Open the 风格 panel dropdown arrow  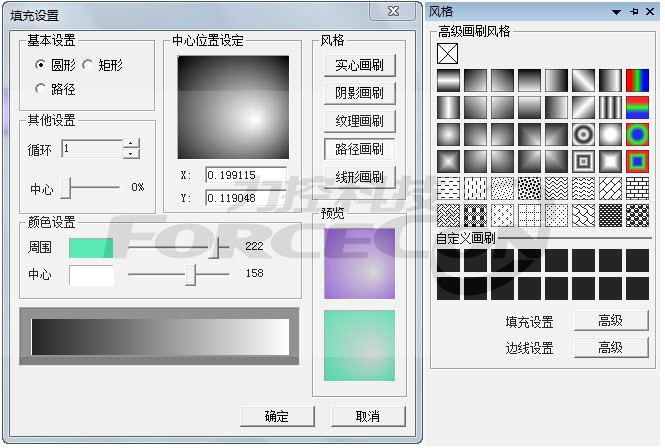[x=617, y=10]
